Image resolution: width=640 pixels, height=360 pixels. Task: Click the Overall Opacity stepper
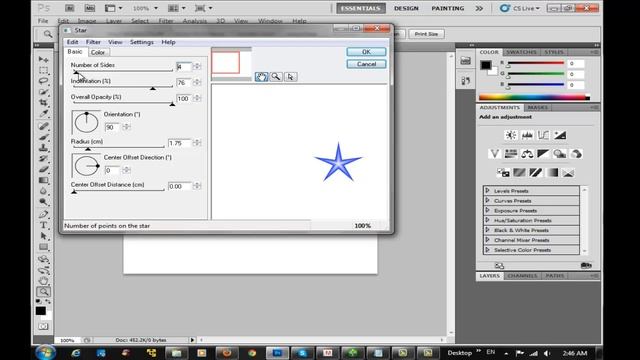[x=197, y=98]
